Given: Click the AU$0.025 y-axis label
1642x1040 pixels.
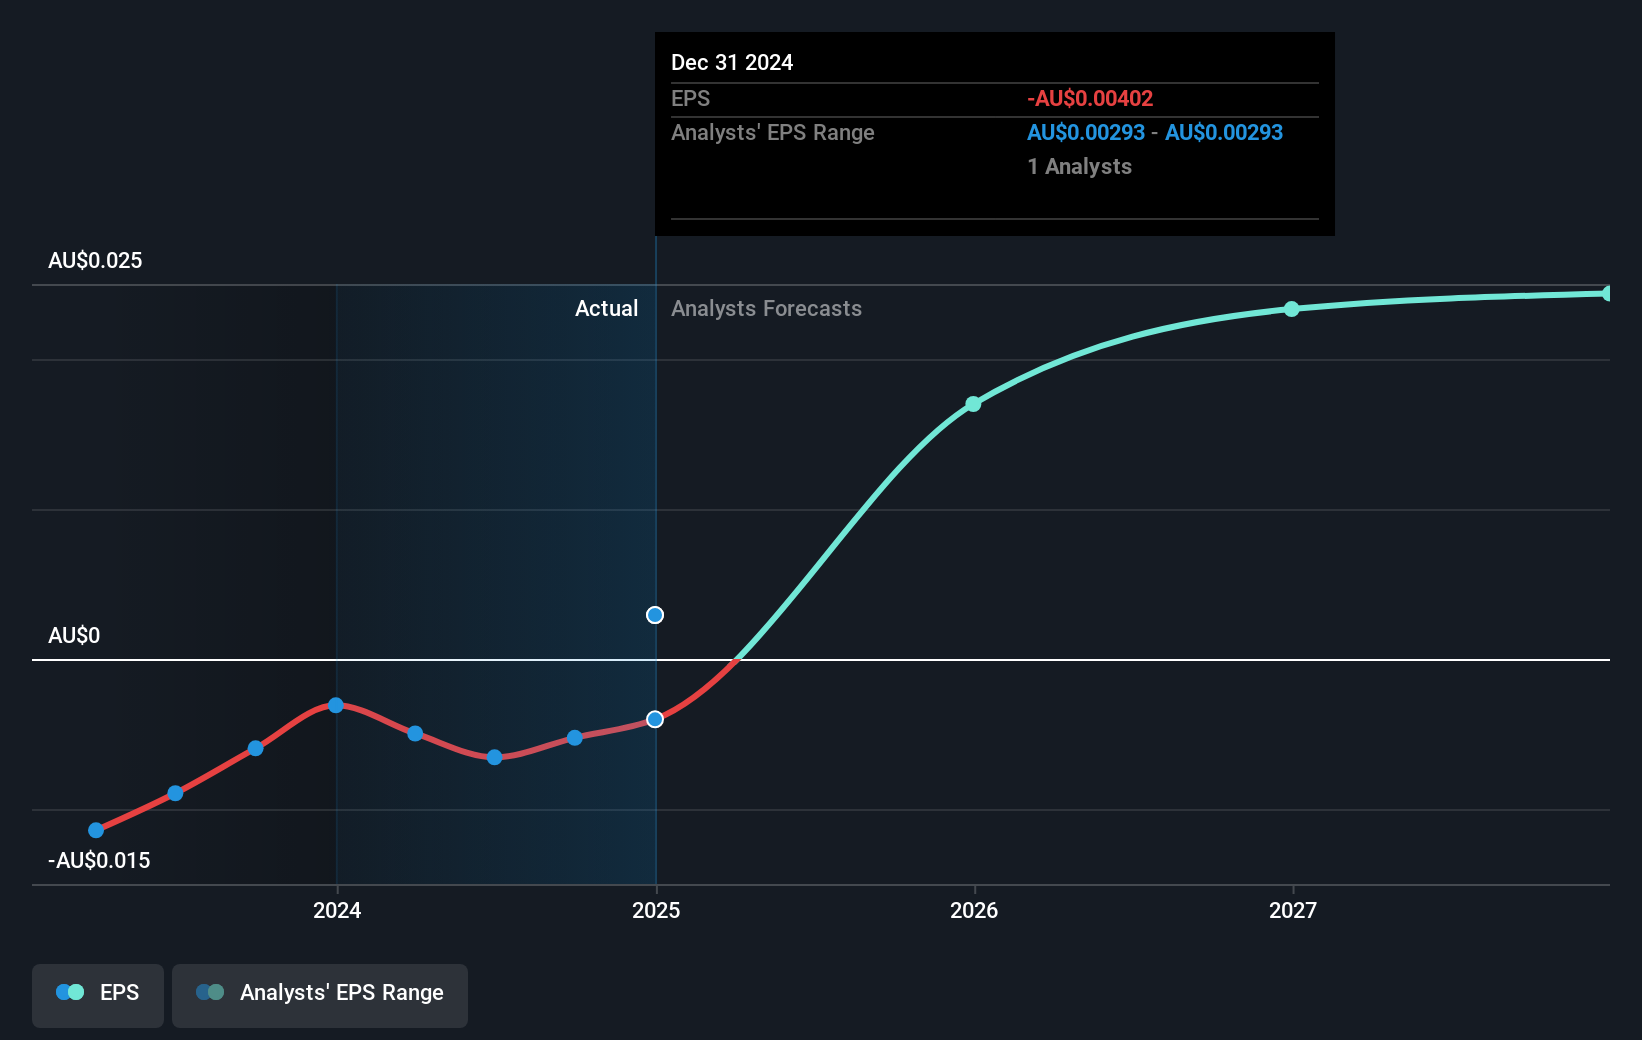Looking at the screenshot, I should point(95,261).
